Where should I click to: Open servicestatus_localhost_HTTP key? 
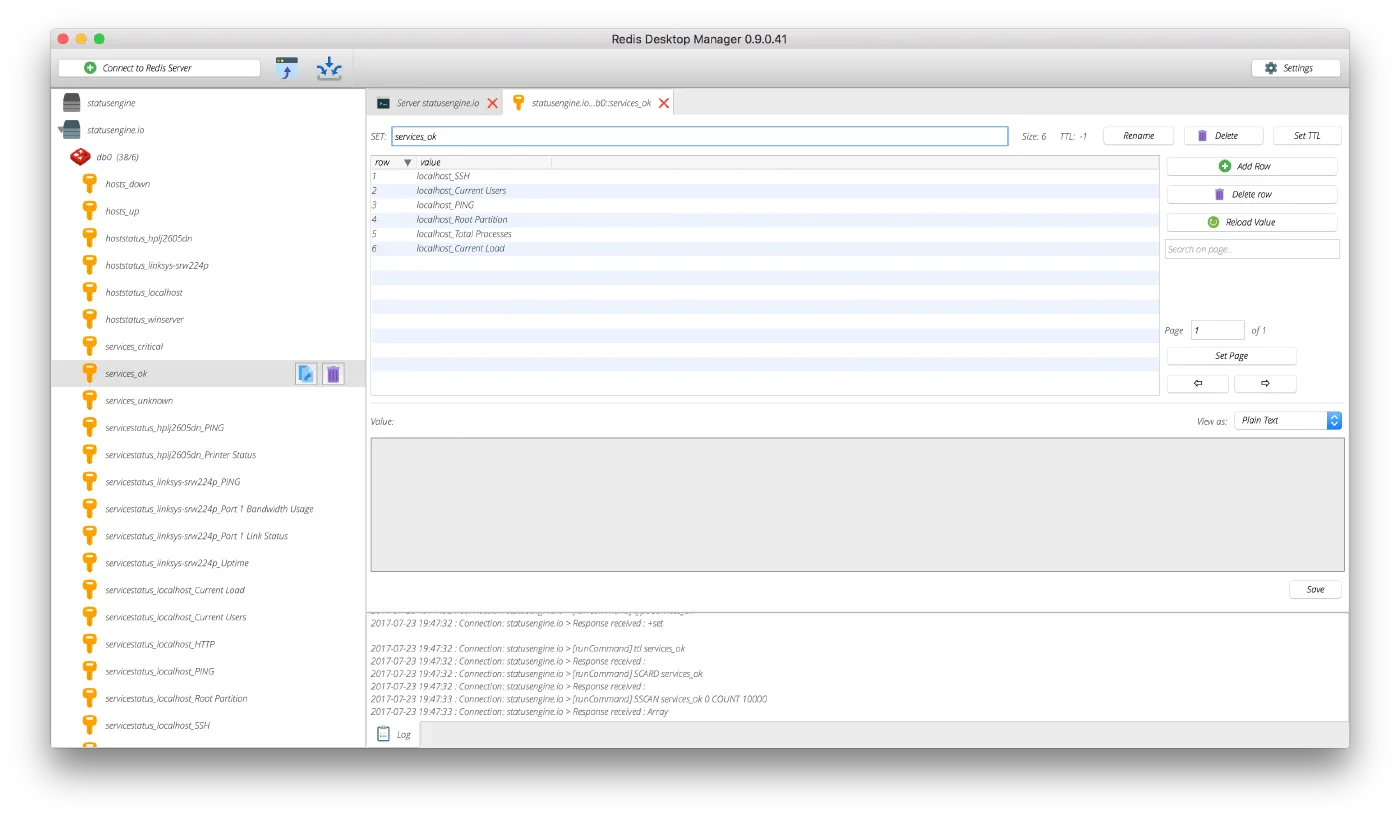pos(160,643)
